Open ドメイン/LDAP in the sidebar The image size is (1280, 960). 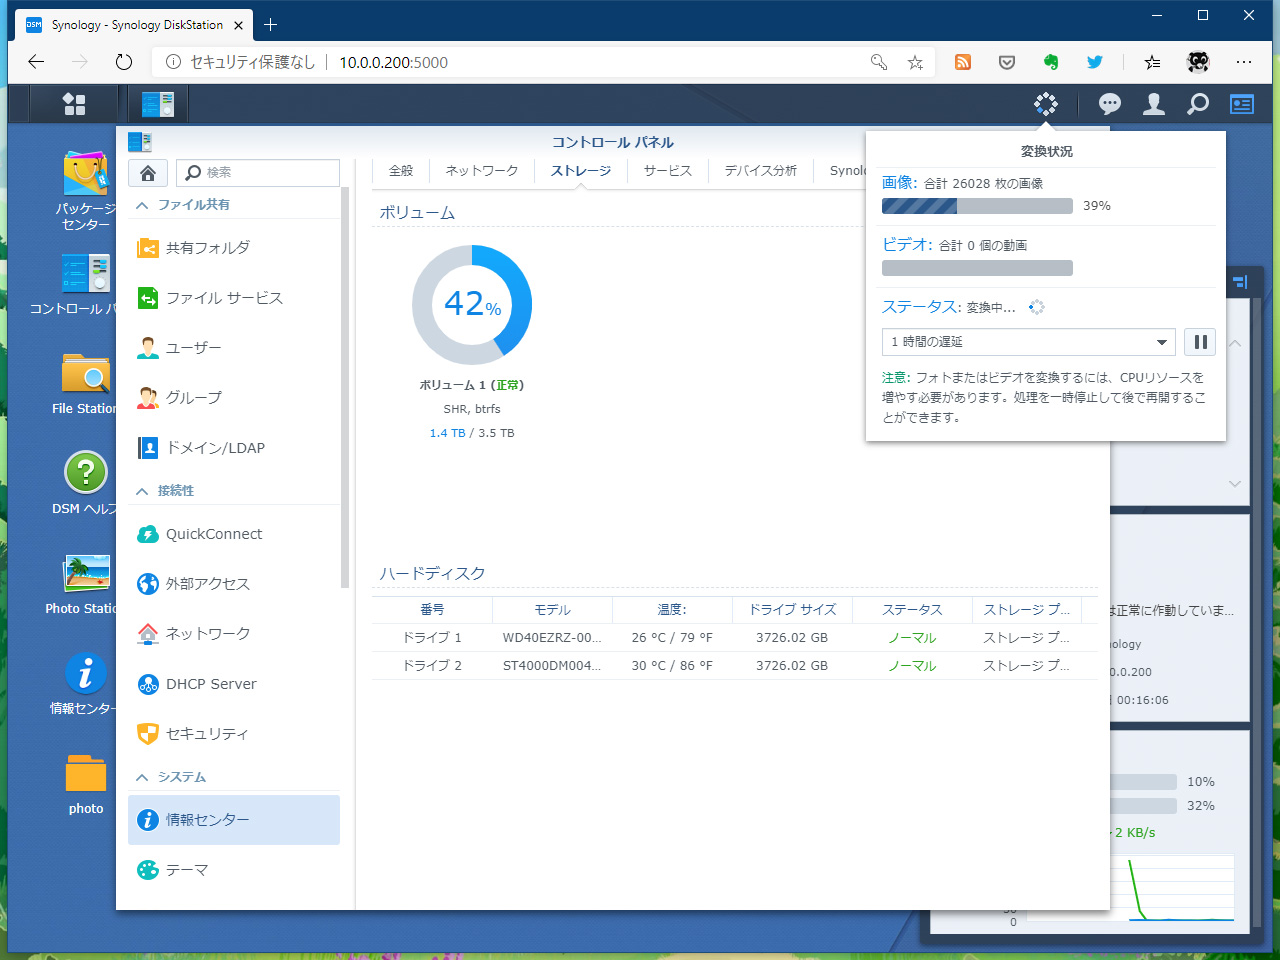click(234, 448)
